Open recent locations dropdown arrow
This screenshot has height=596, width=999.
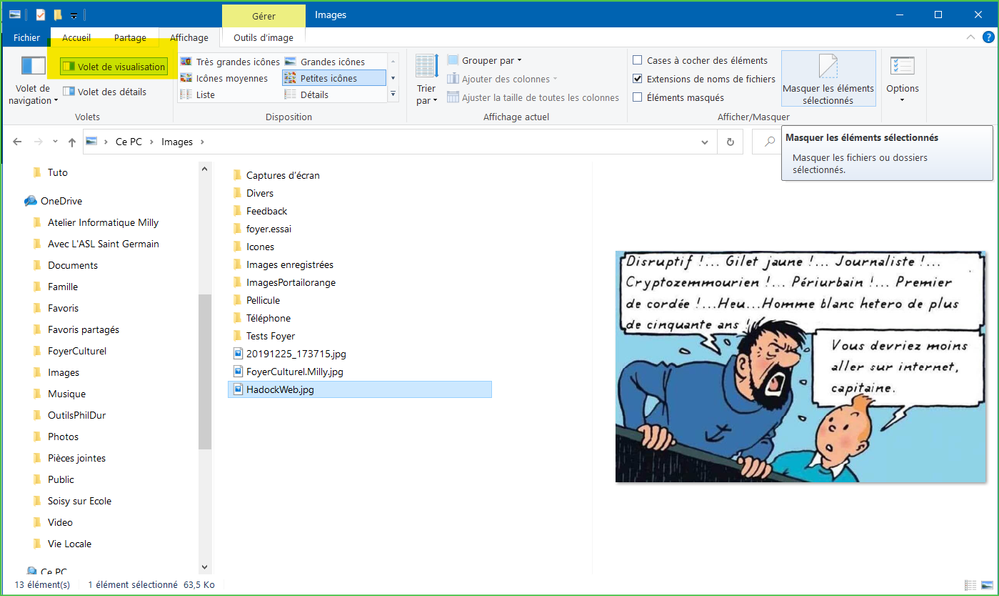[55, 142]
